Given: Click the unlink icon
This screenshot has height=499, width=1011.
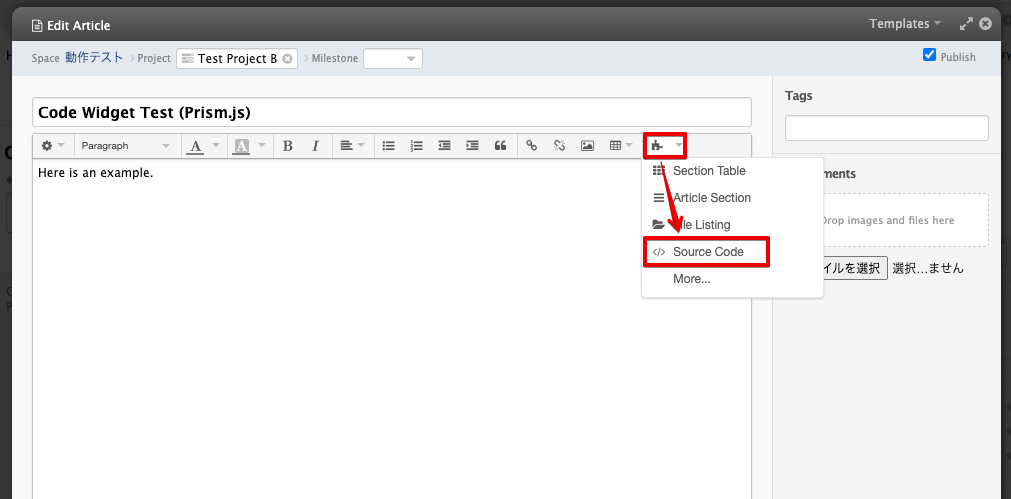Looking at the screenshot, I should click(560, 146).
